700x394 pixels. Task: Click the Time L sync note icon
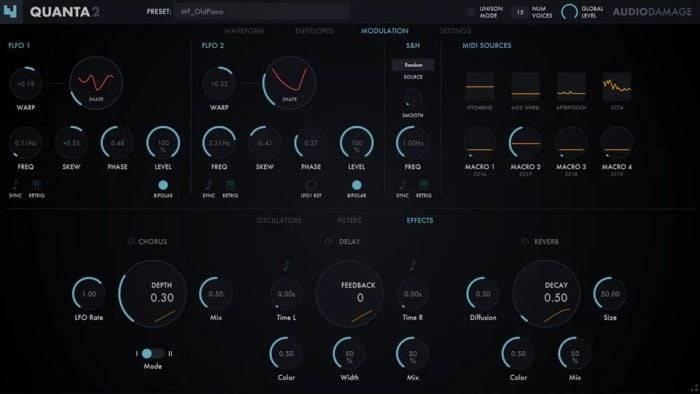tap(286, 266)
